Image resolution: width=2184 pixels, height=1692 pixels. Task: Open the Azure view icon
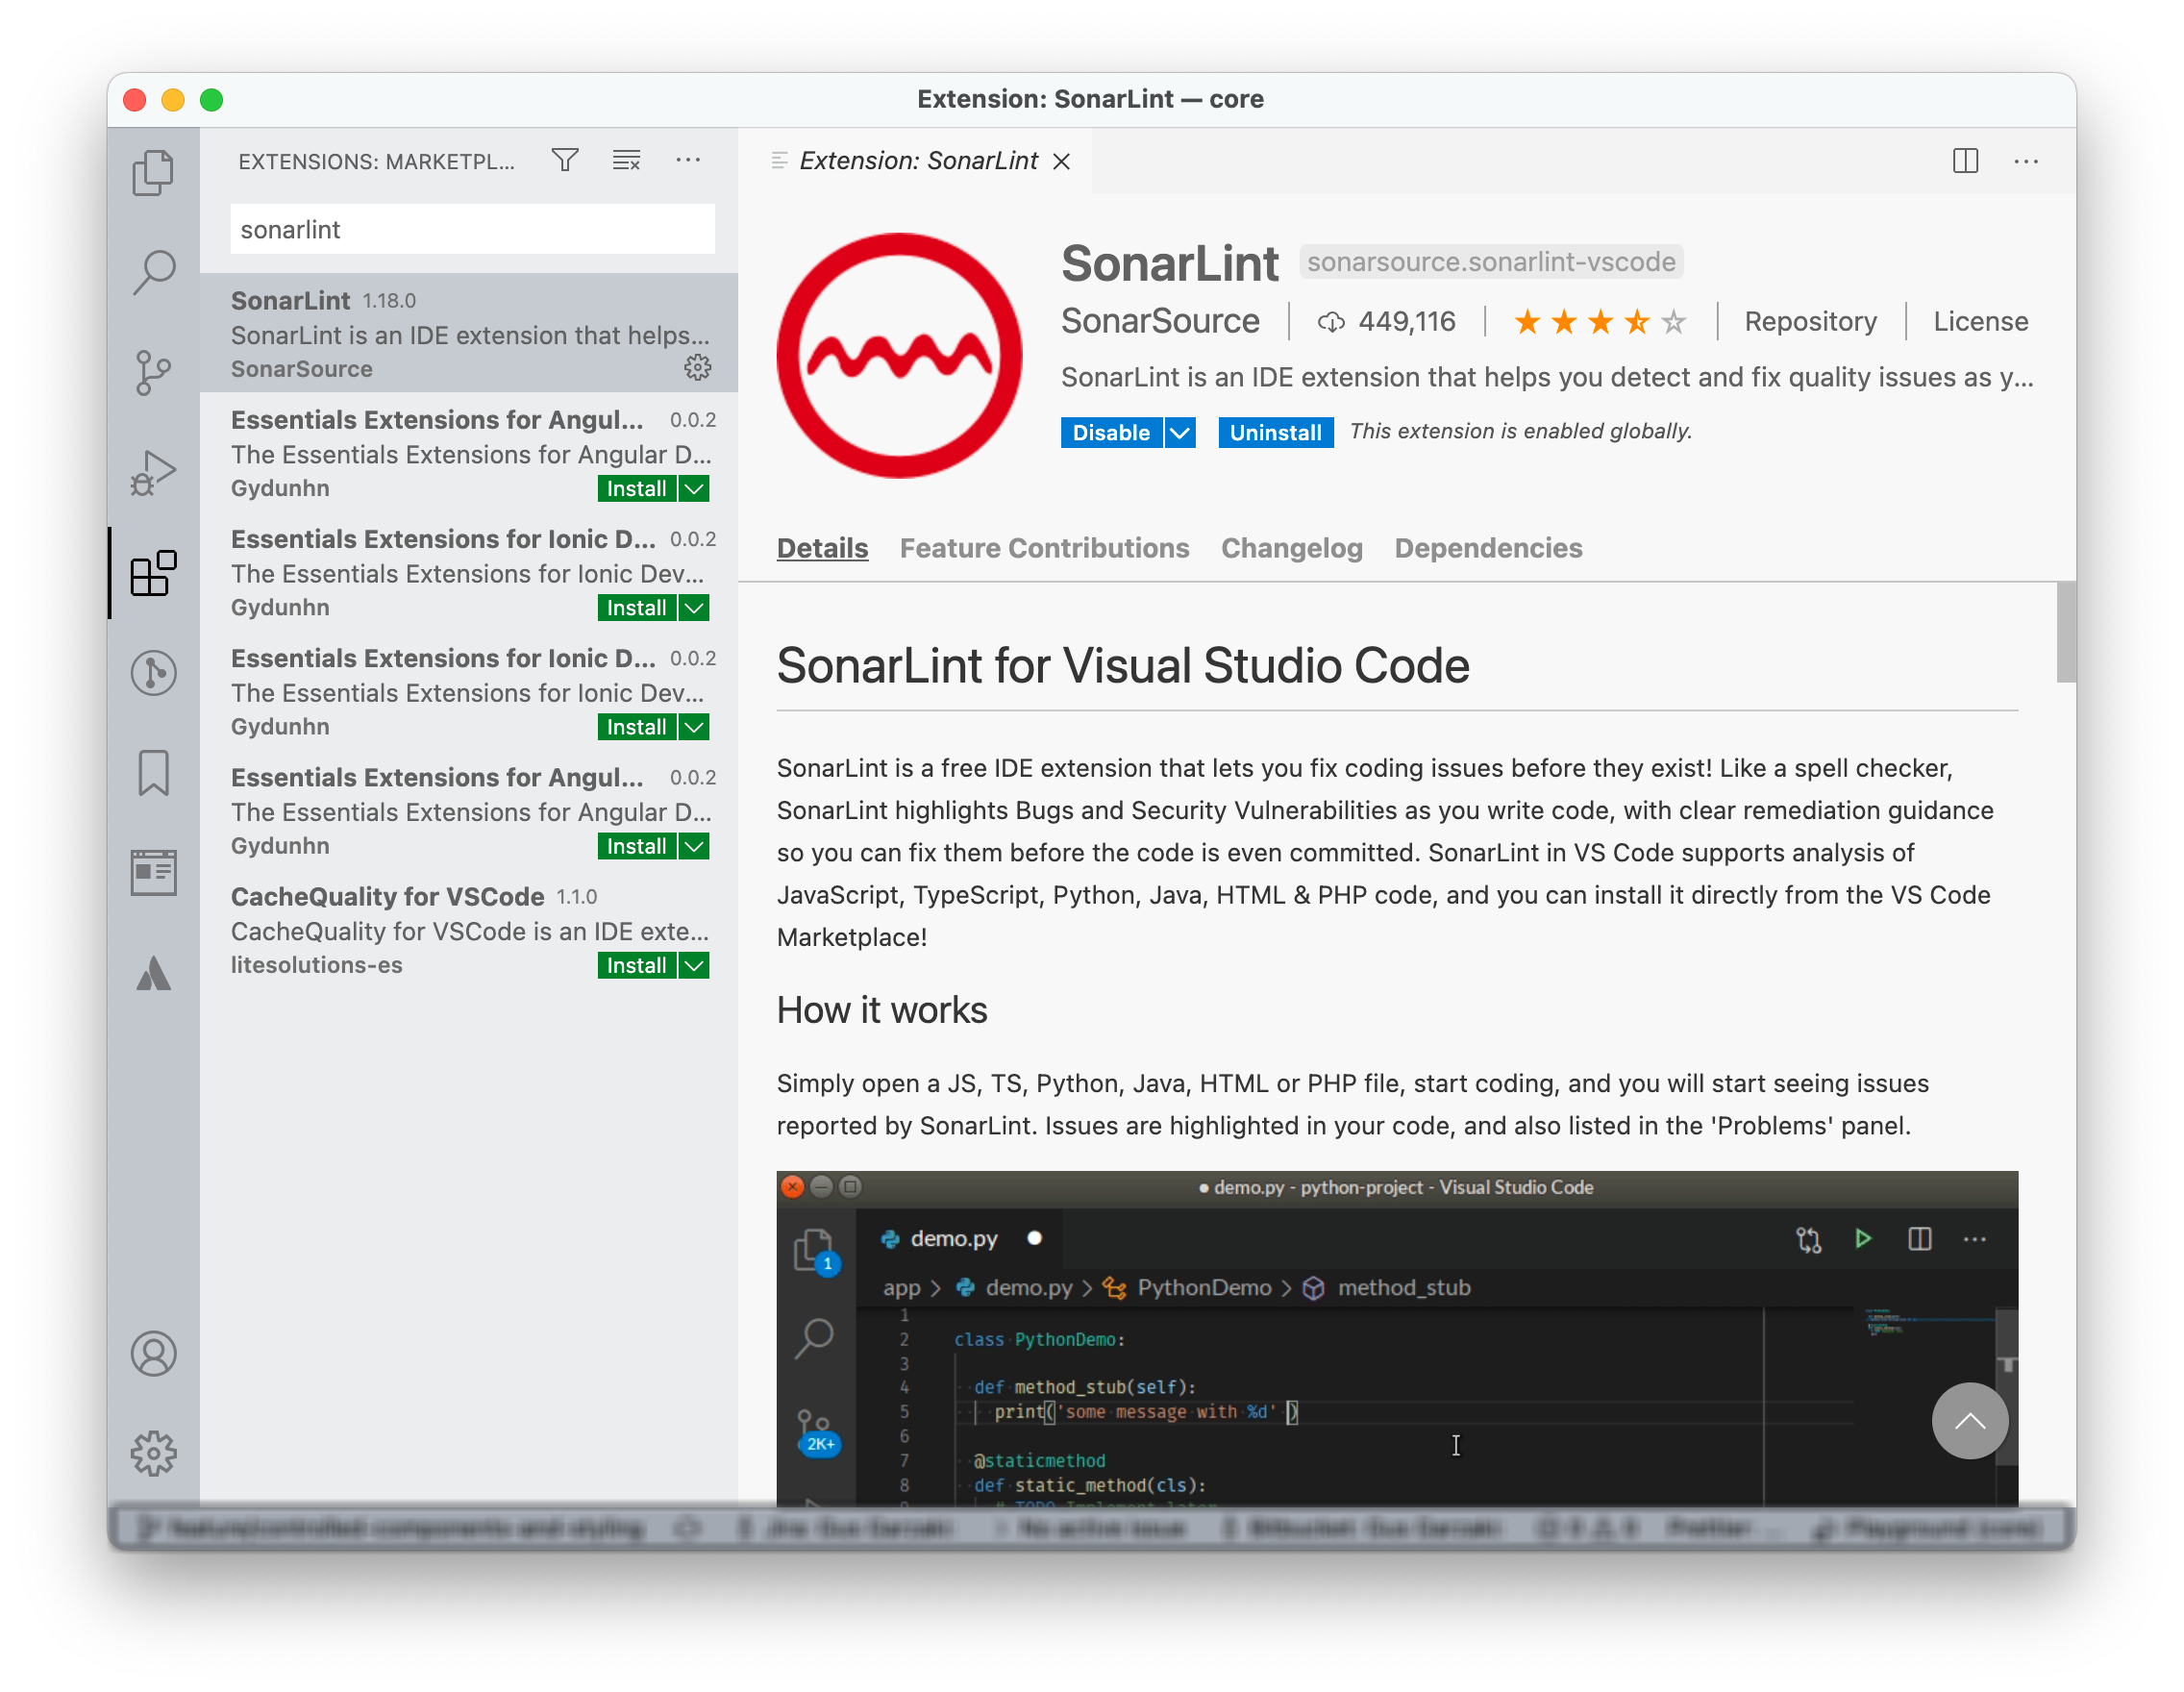click(153, 973)
